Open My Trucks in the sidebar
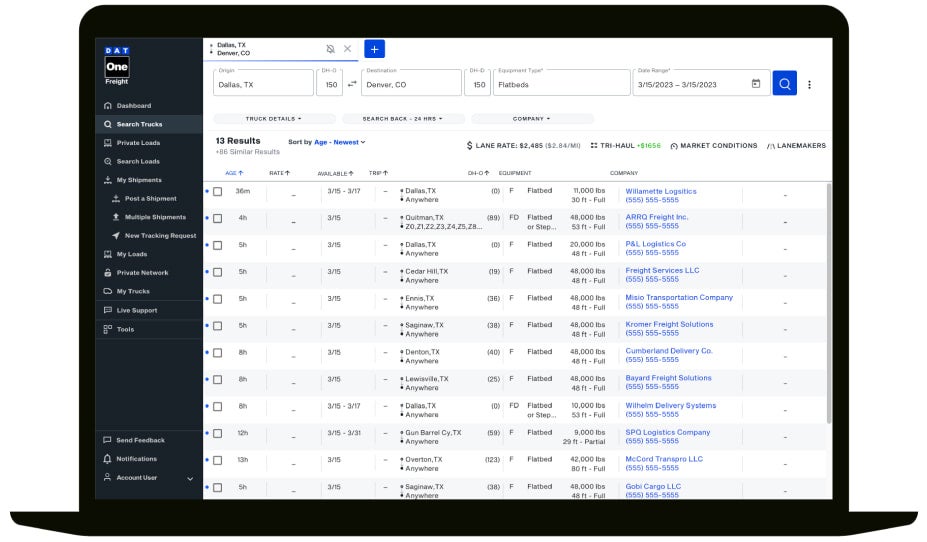The image size is (927, 542). pyautogui.click(x=149, y=291)
